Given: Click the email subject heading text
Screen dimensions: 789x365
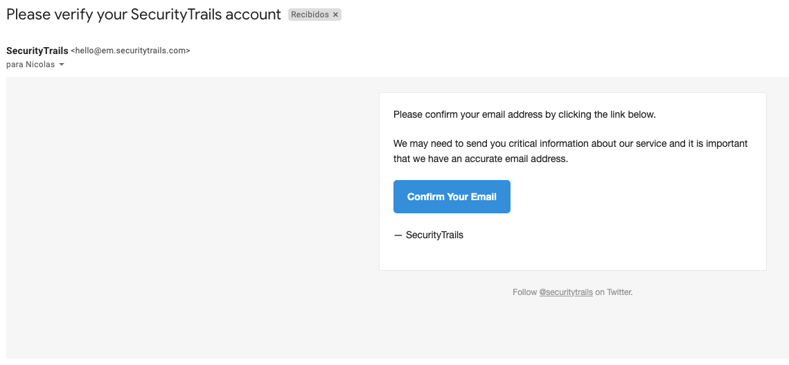Looking at the screenshot, I should point(143,15).
